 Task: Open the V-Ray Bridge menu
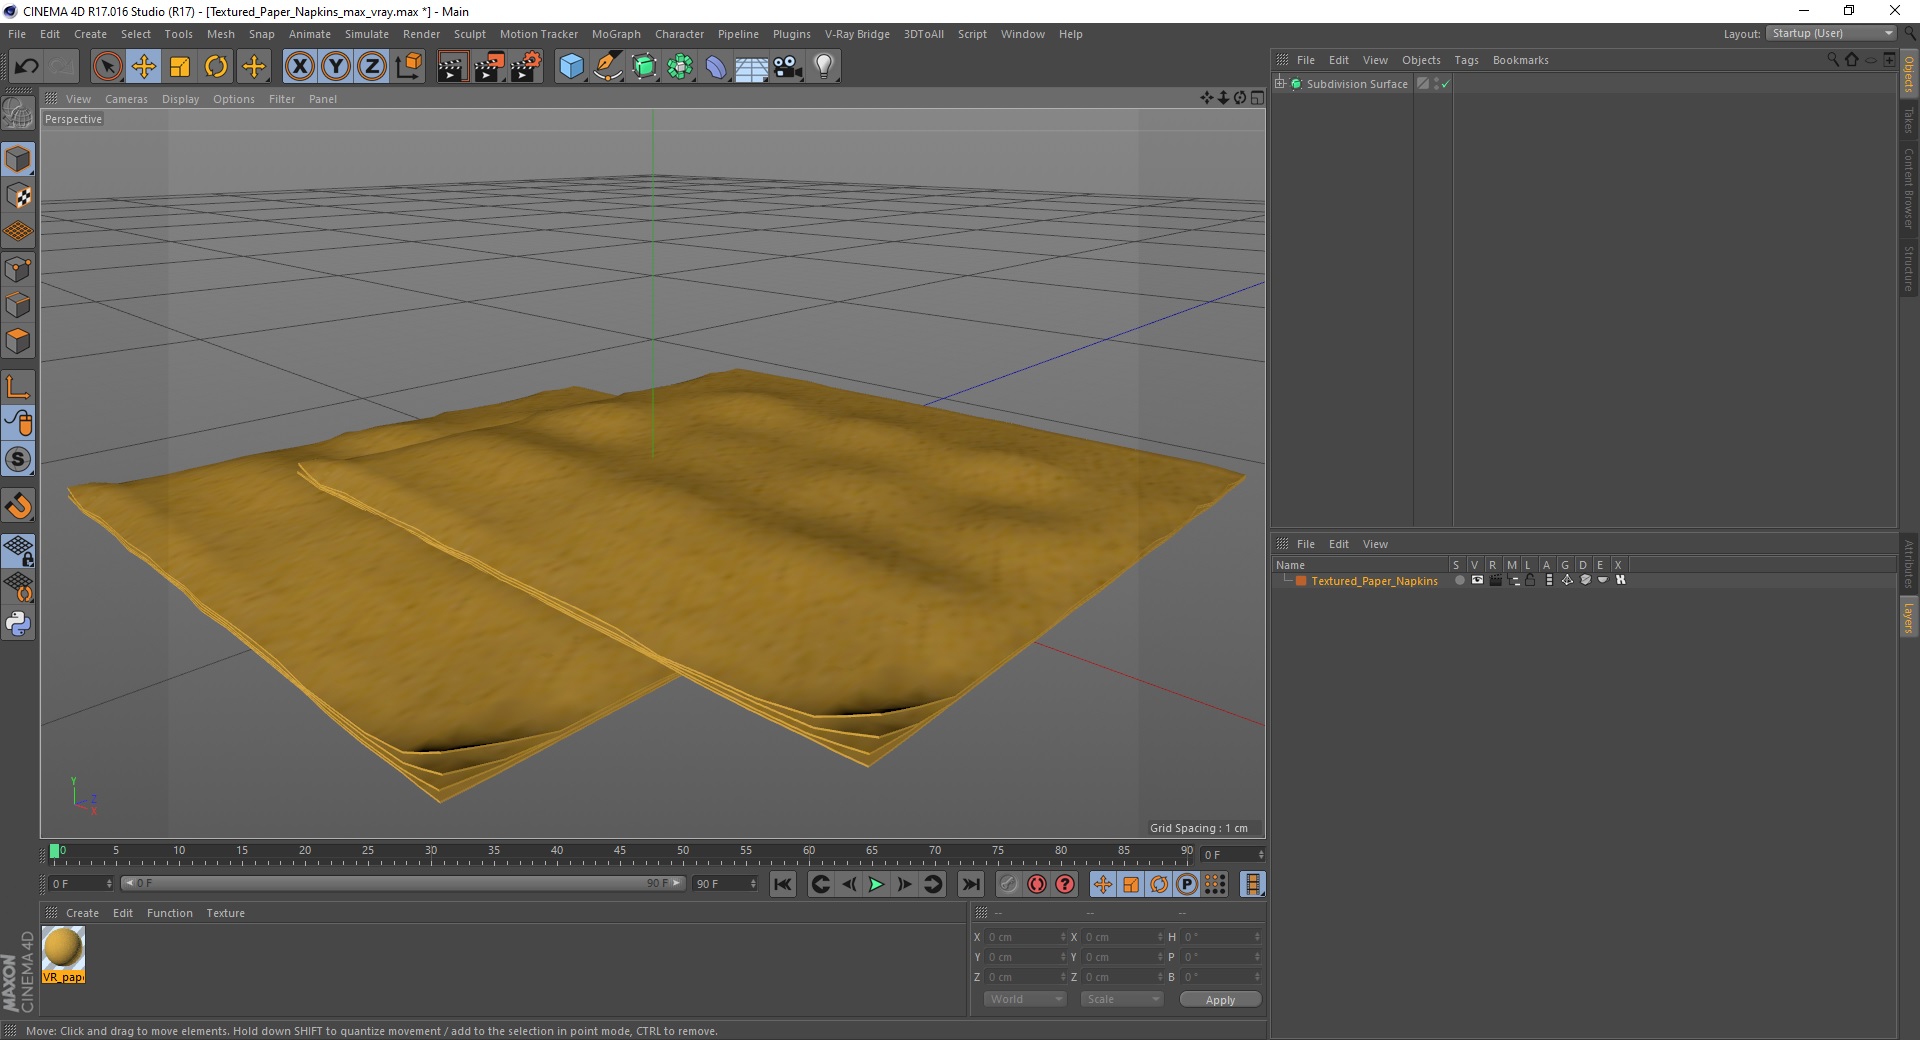click(x=857, y=34)
